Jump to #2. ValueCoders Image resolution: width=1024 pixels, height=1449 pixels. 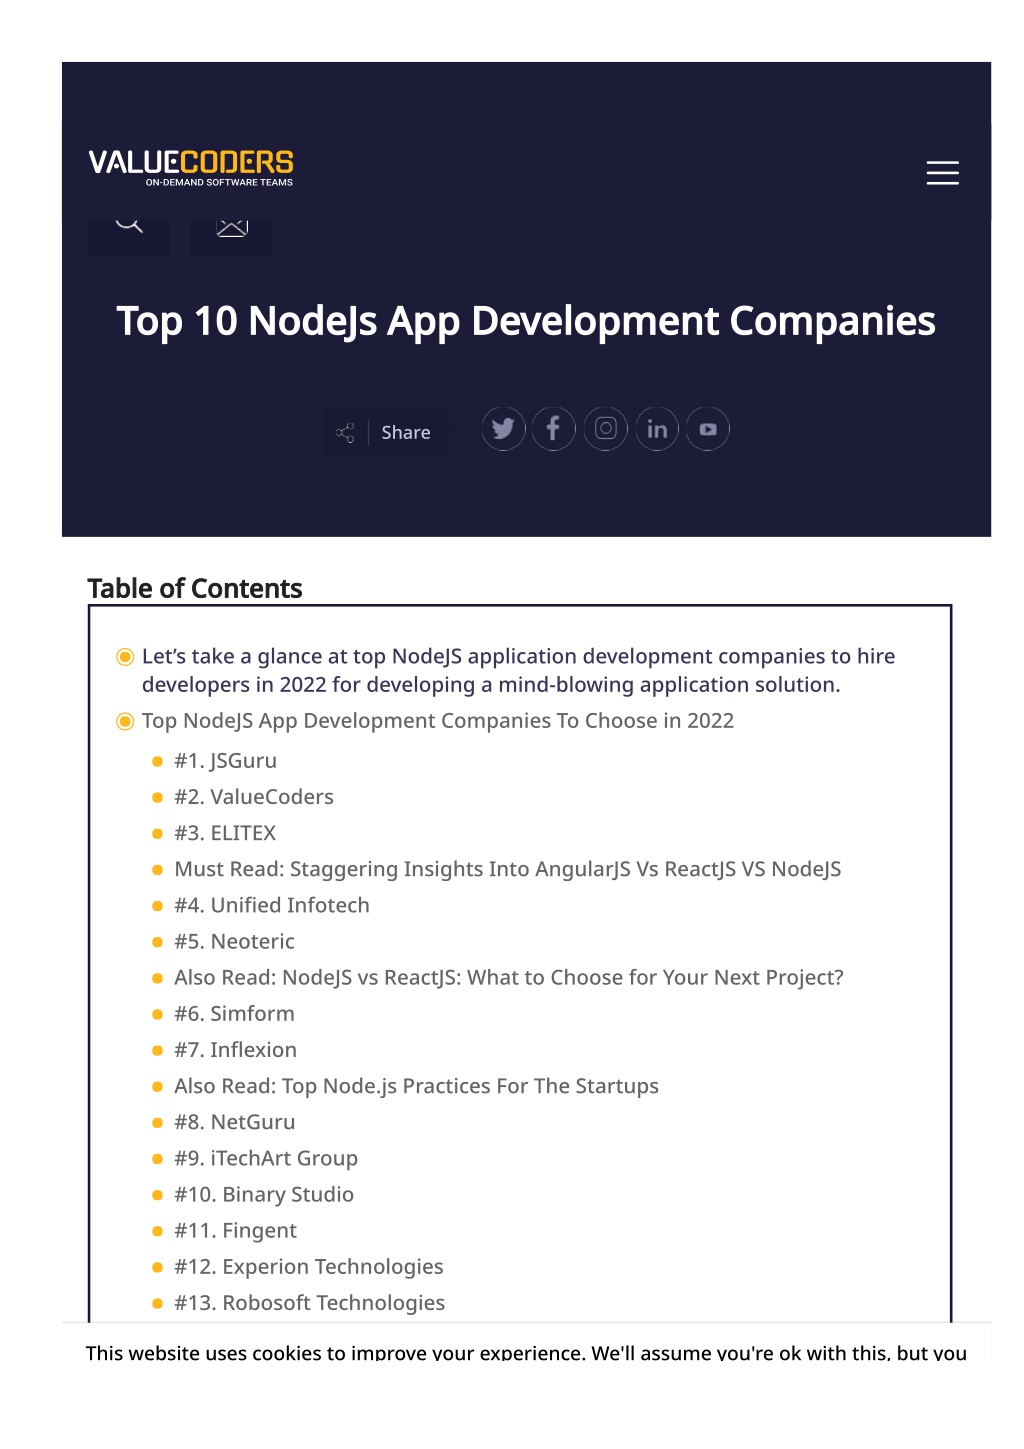click(x=254, y=797)
